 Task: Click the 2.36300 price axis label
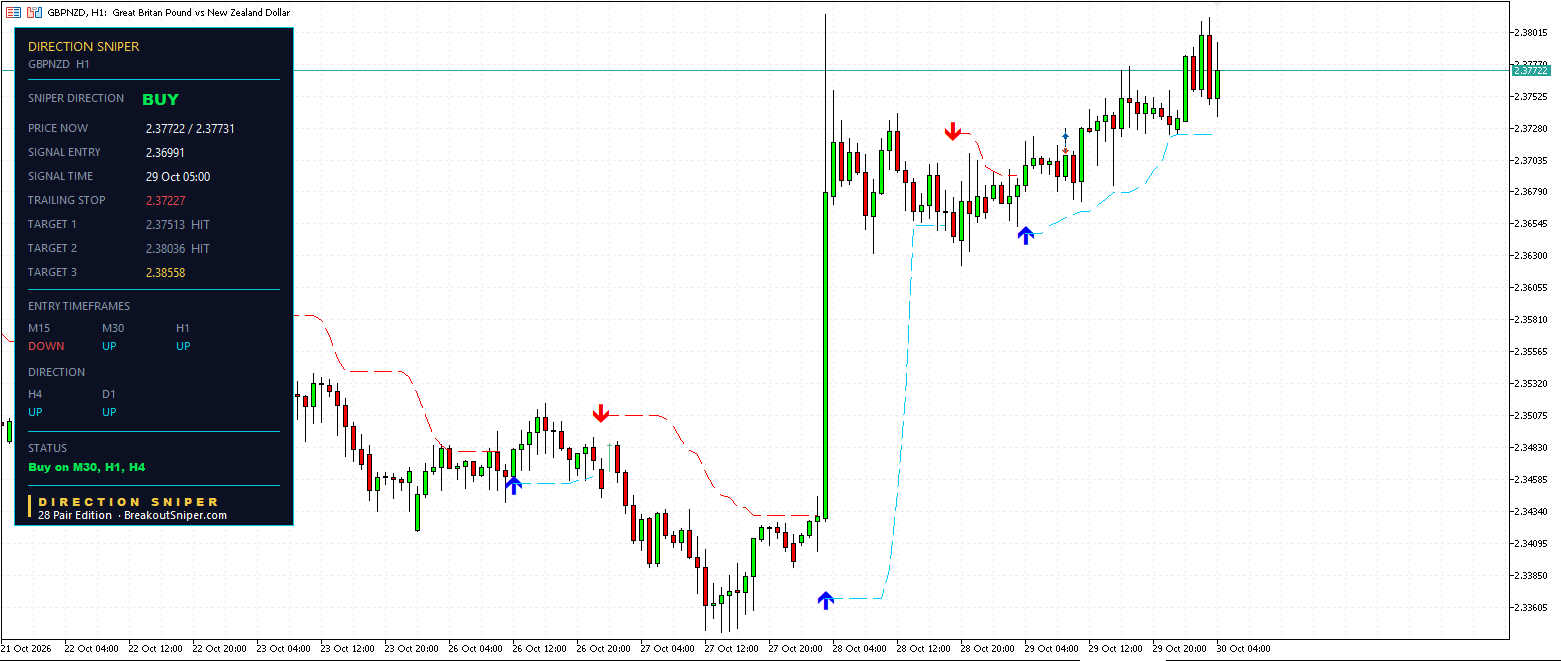(1531, 256)
